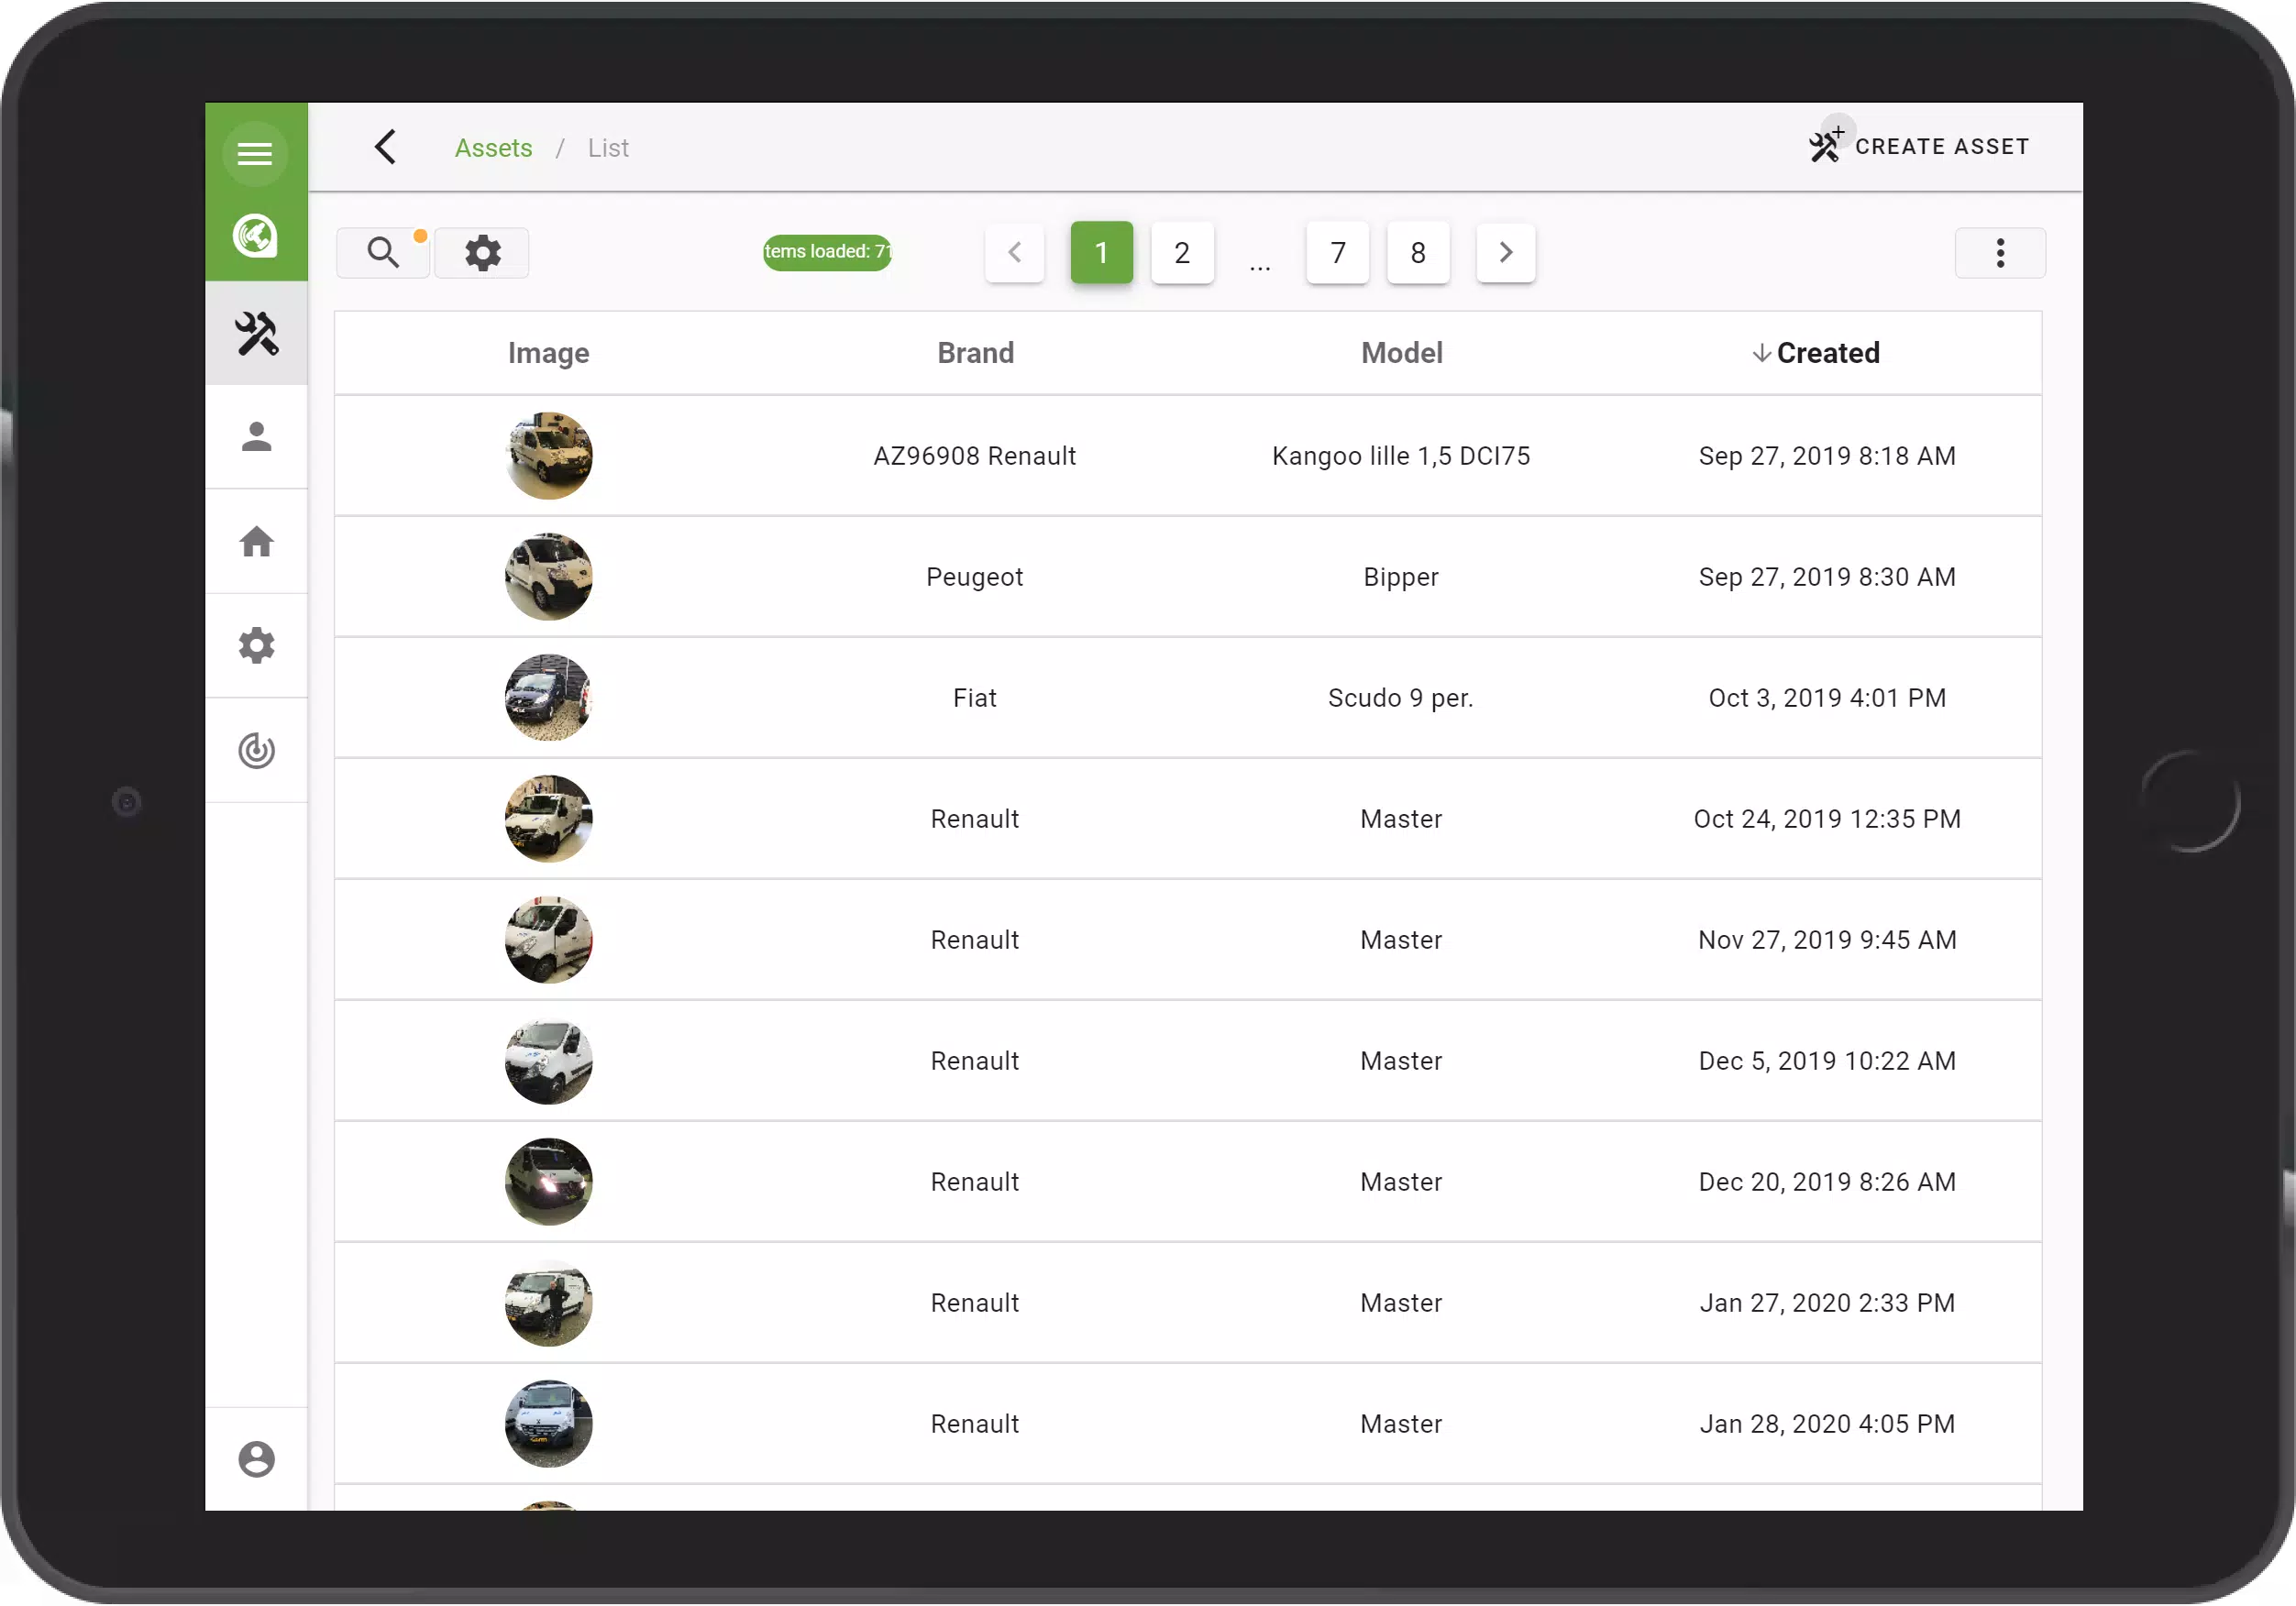Open thumbnail of Master created Dec 5, 2019
The image size is (2296, 1606).
[x=549, y=1061]
